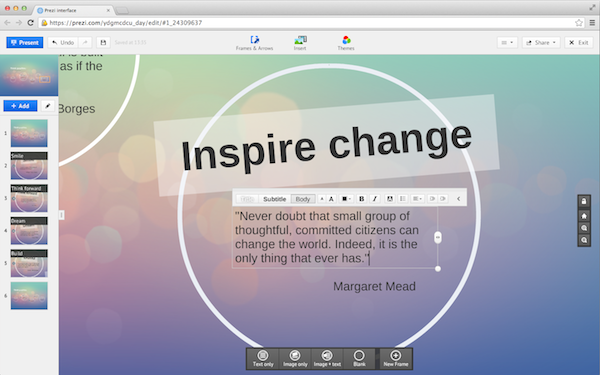Select the Build path step thumbnail

point(29,263)
